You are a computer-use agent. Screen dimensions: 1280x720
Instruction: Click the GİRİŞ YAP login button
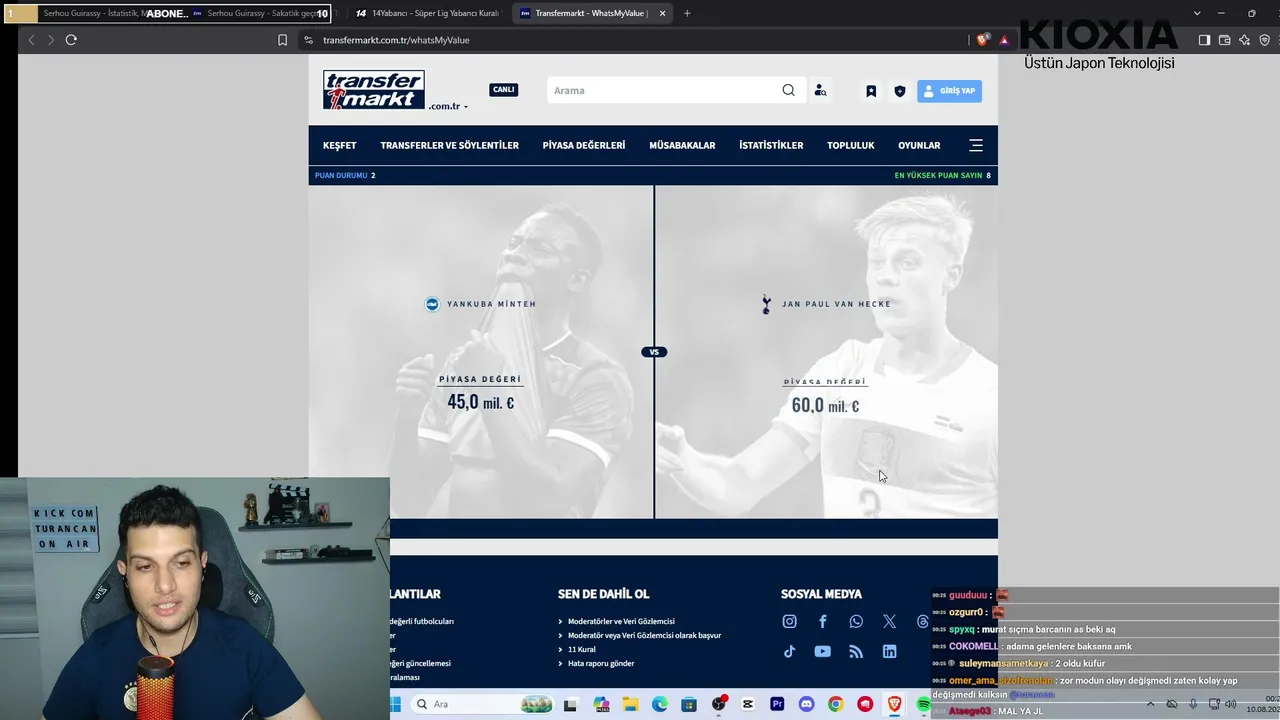pos(949,91)
